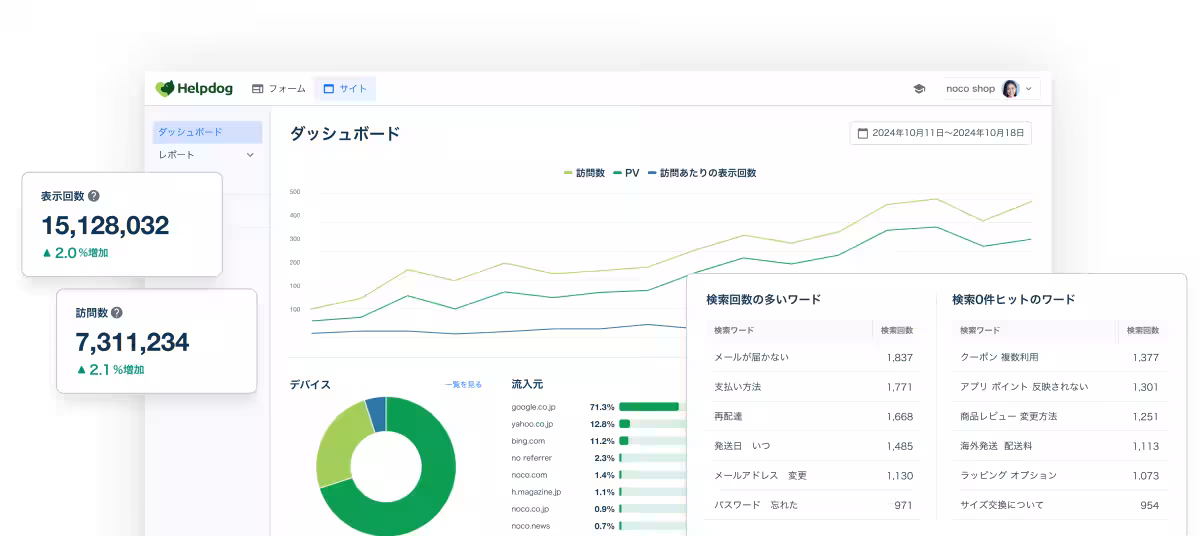Click the 一覧を見る link
The image size is (1200, 536).
463,384
